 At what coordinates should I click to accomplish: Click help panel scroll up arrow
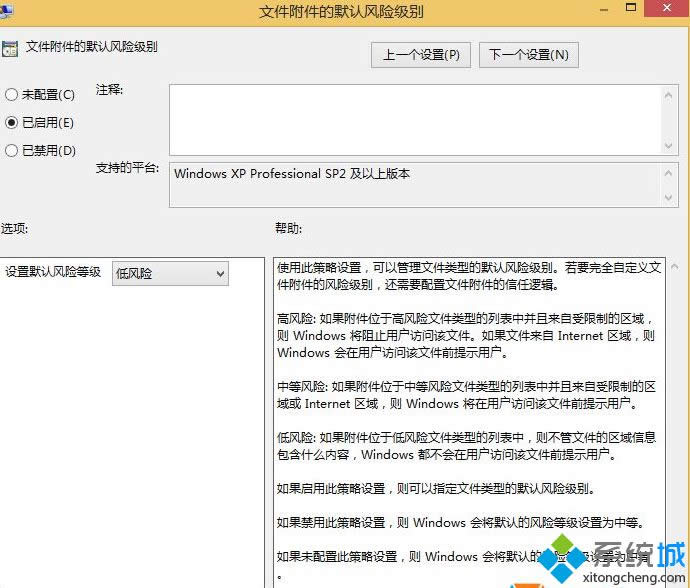click(x=675, y=266)
